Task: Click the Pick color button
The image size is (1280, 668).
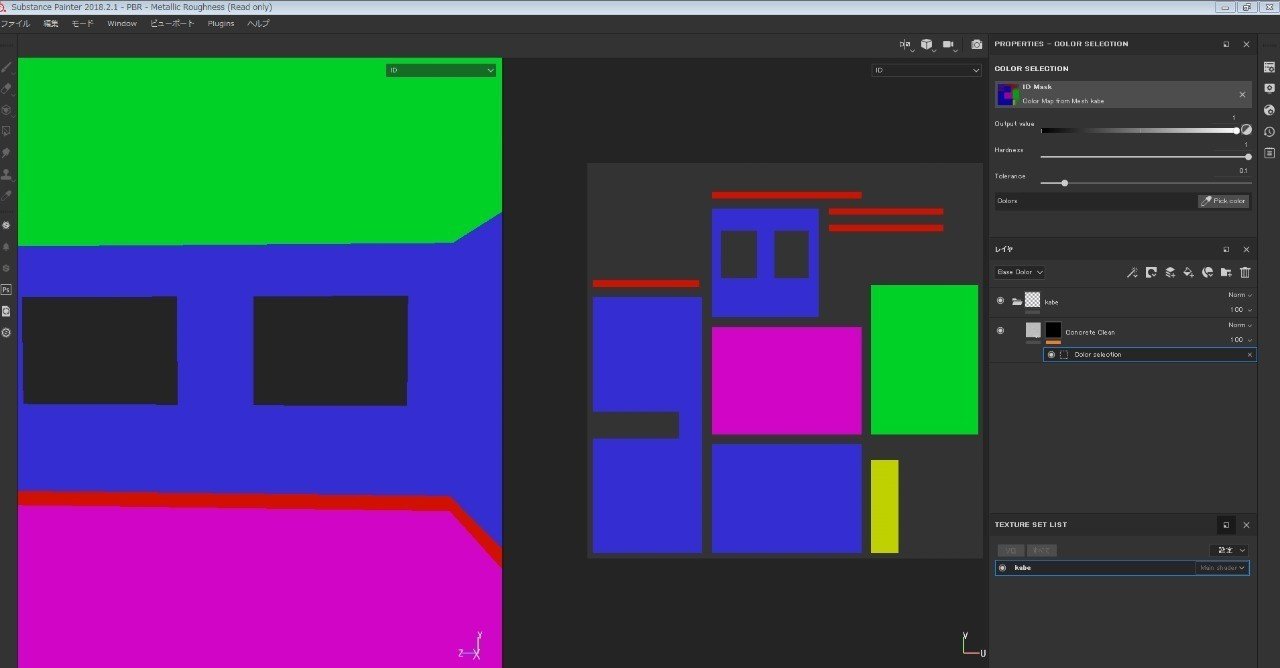Action: click(1223, 201)
